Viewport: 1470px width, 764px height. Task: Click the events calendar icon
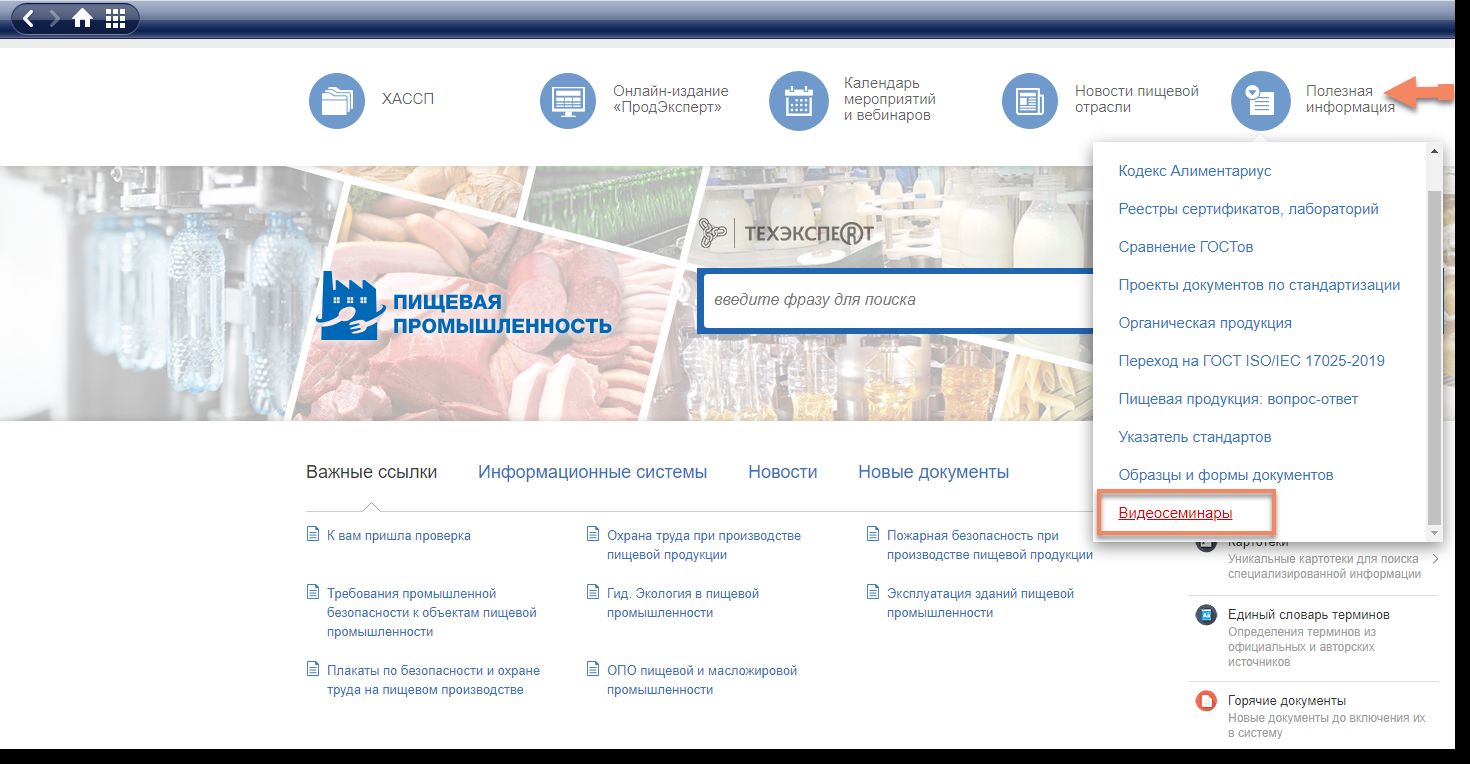click(x=798, y=100)
